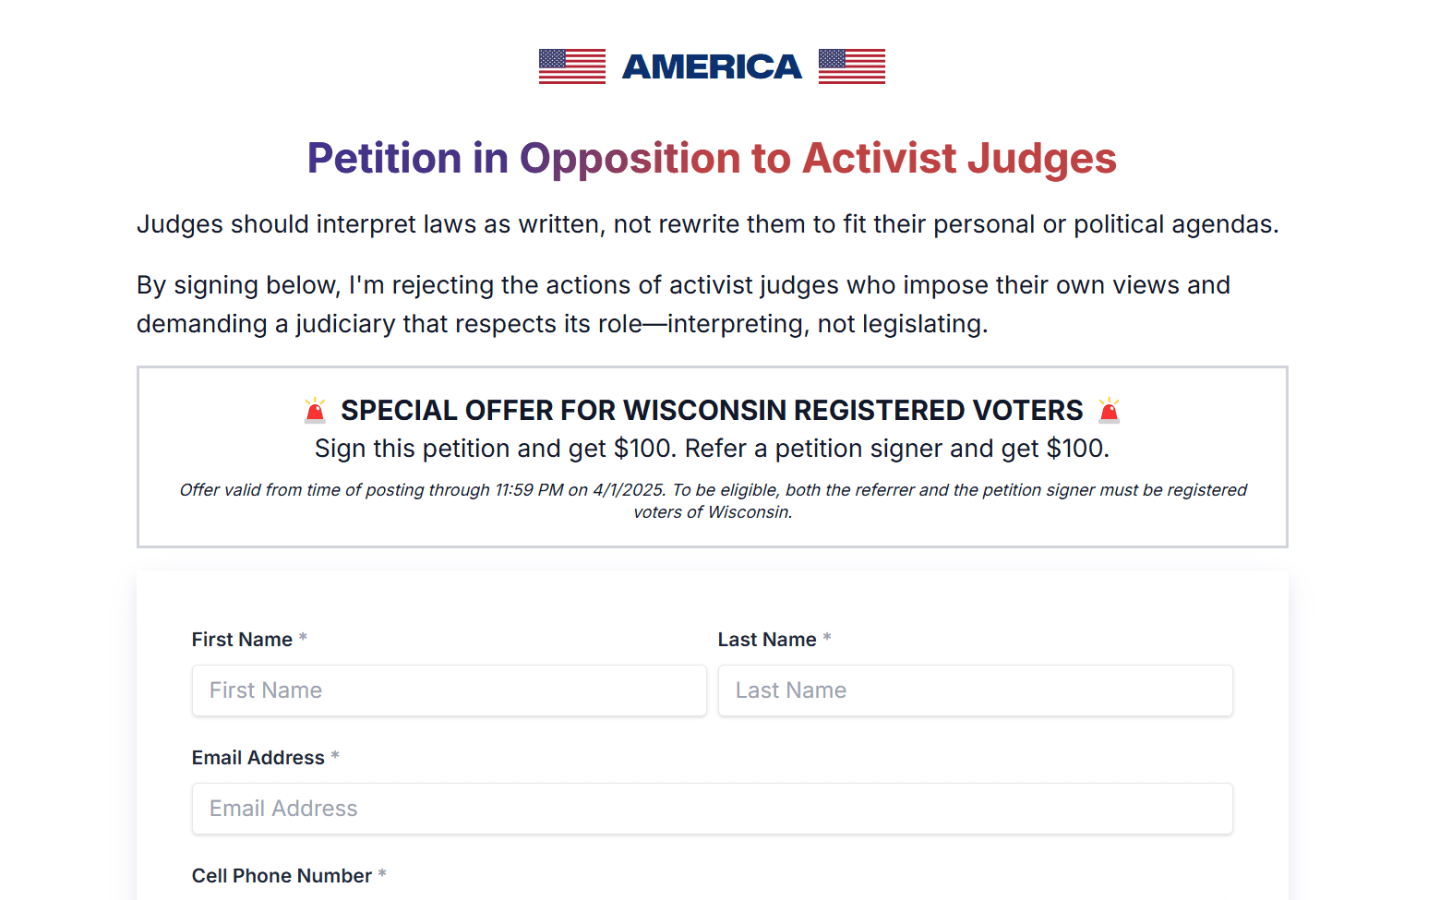Click the 'By signing below' paragraph
Image resolution: width=1440 pixels, height=900 pixels.
coord(683,304)
